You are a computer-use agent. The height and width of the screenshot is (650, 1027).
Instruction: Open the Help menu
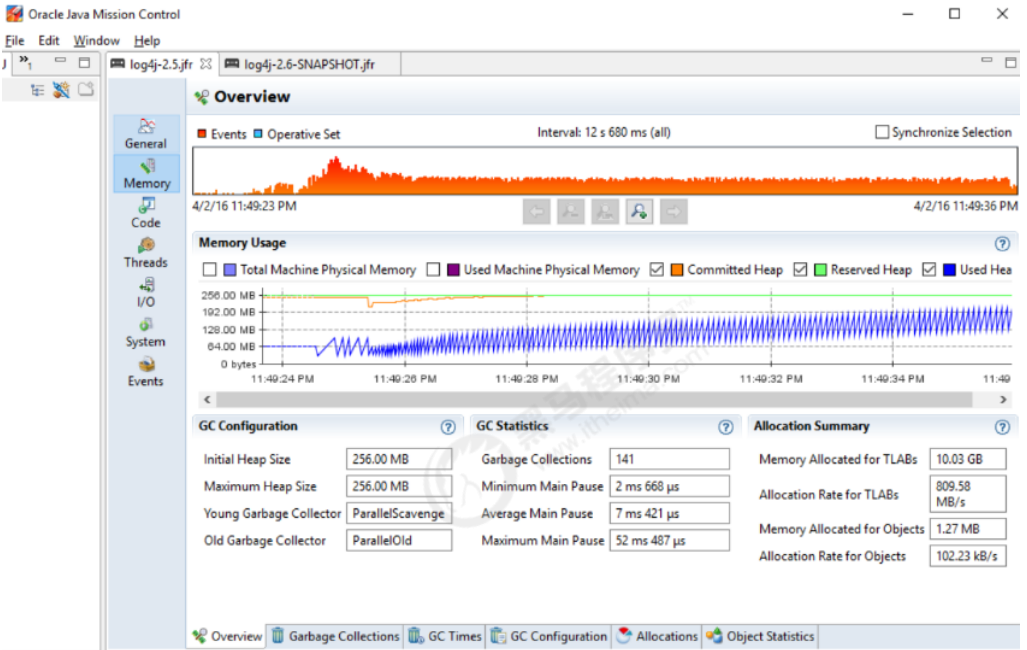(147, 41)
